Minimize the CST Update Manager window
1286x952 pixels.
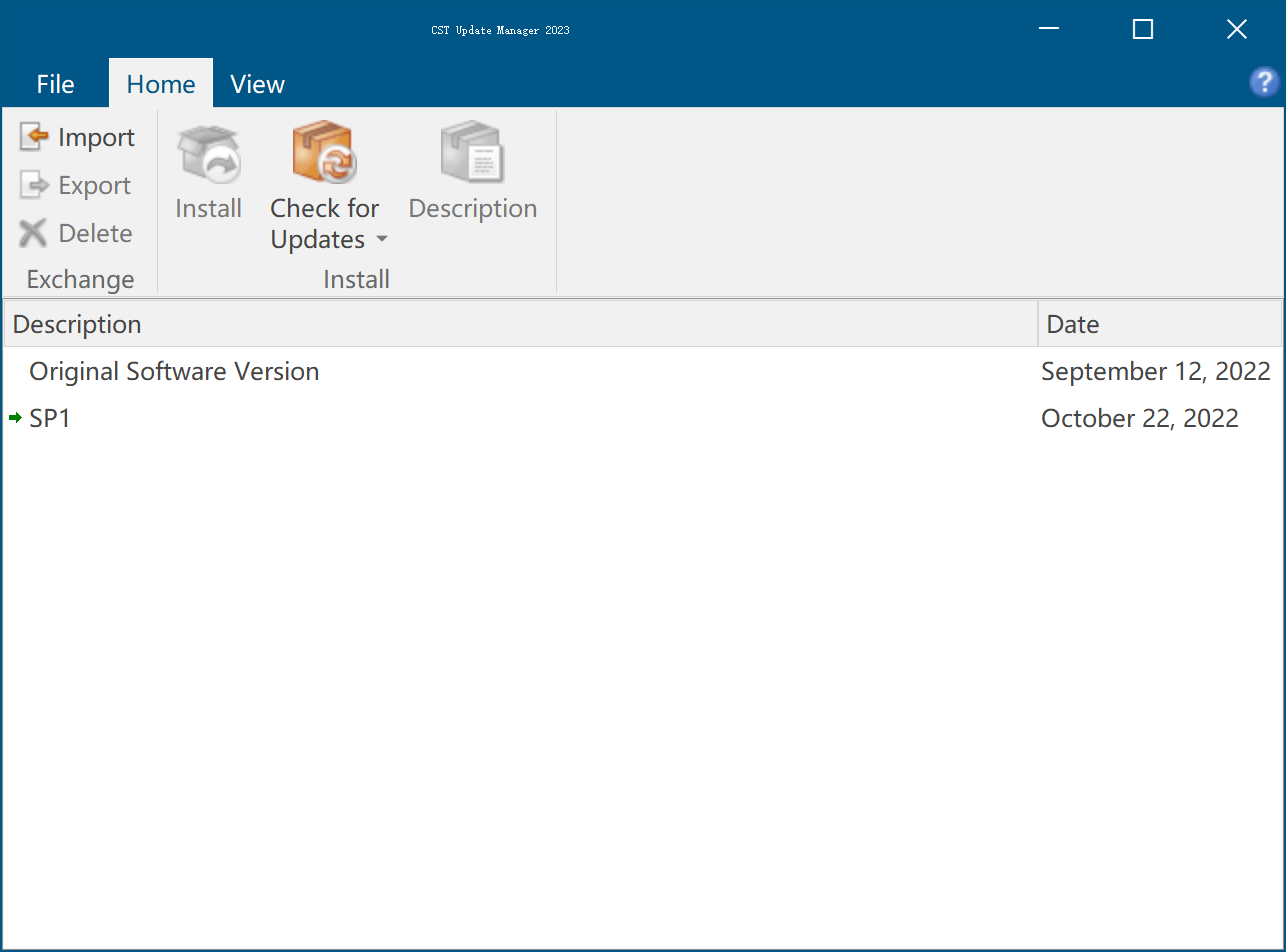coord(1049,30)
